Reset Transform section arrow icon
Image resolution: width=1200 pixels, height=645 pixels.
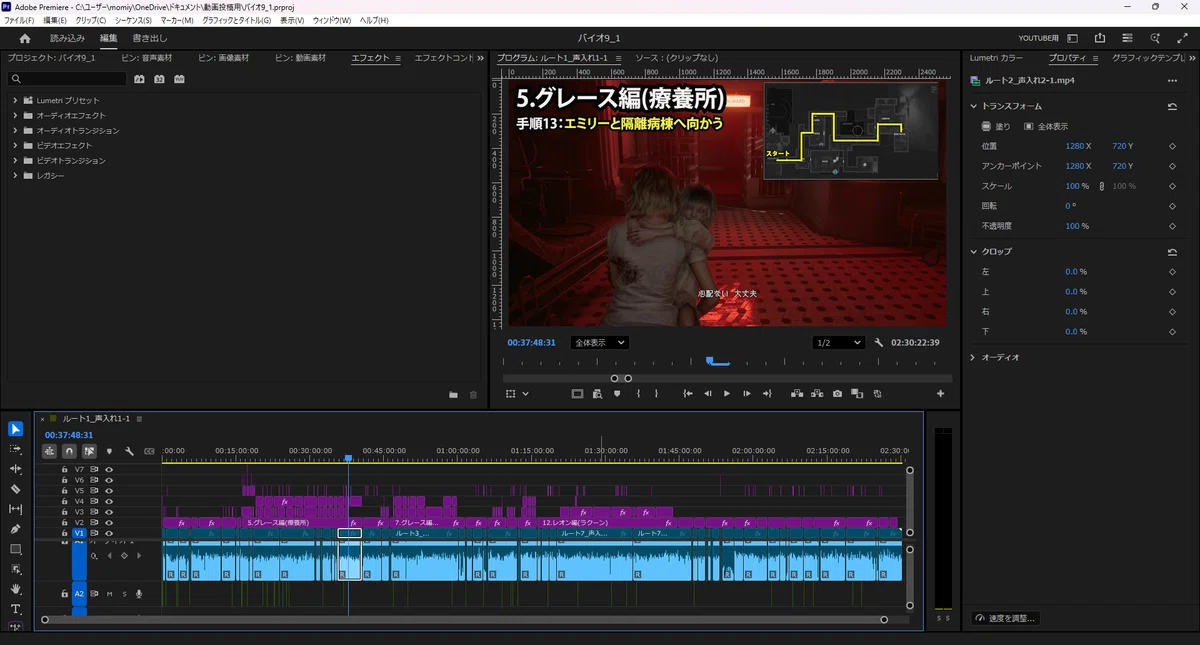1172,106
